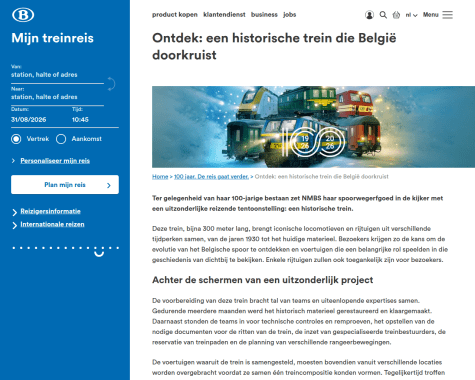Click the page title 'Ontdek: een historische trein'
The image size is (475, 380).
274,46
